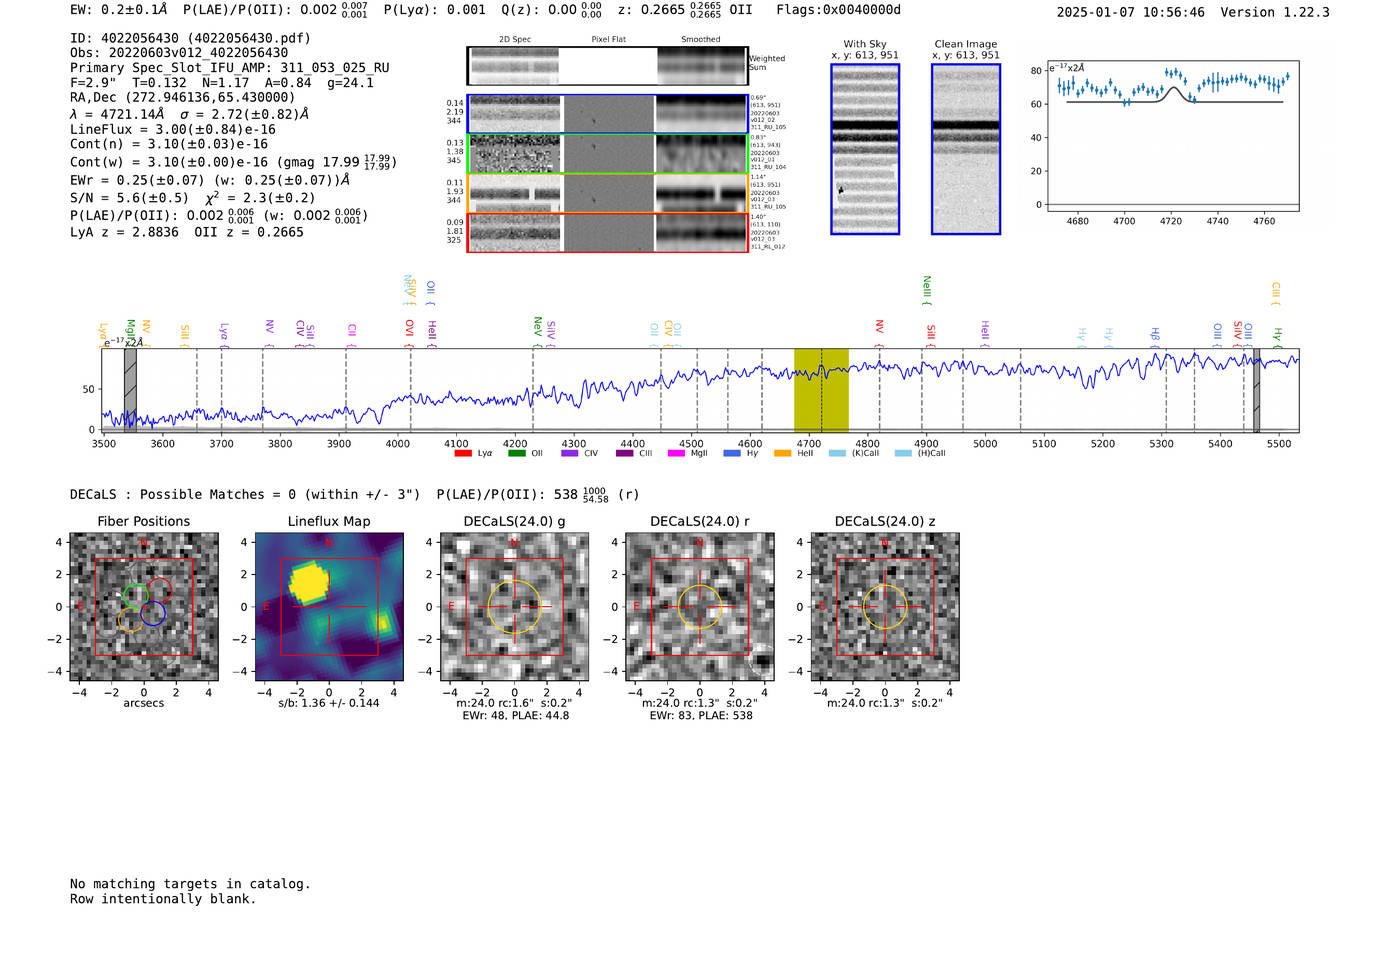This screenshot has width=1400, height=953.
Task: Click the (H)CaII legend swatch
Action: [903, 453]
